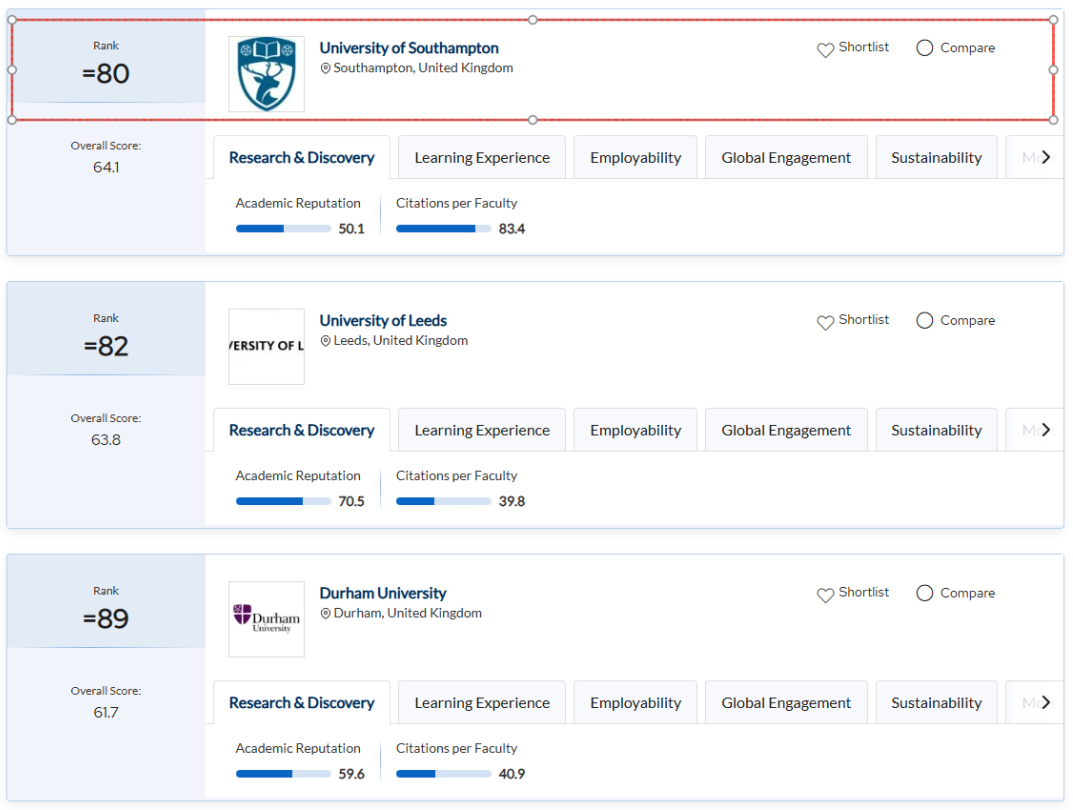The width and height of the screenshot is (1073, 810).
Task: Click Southampton's Academic Reputation value 50.1
Action: click(352, 228)
